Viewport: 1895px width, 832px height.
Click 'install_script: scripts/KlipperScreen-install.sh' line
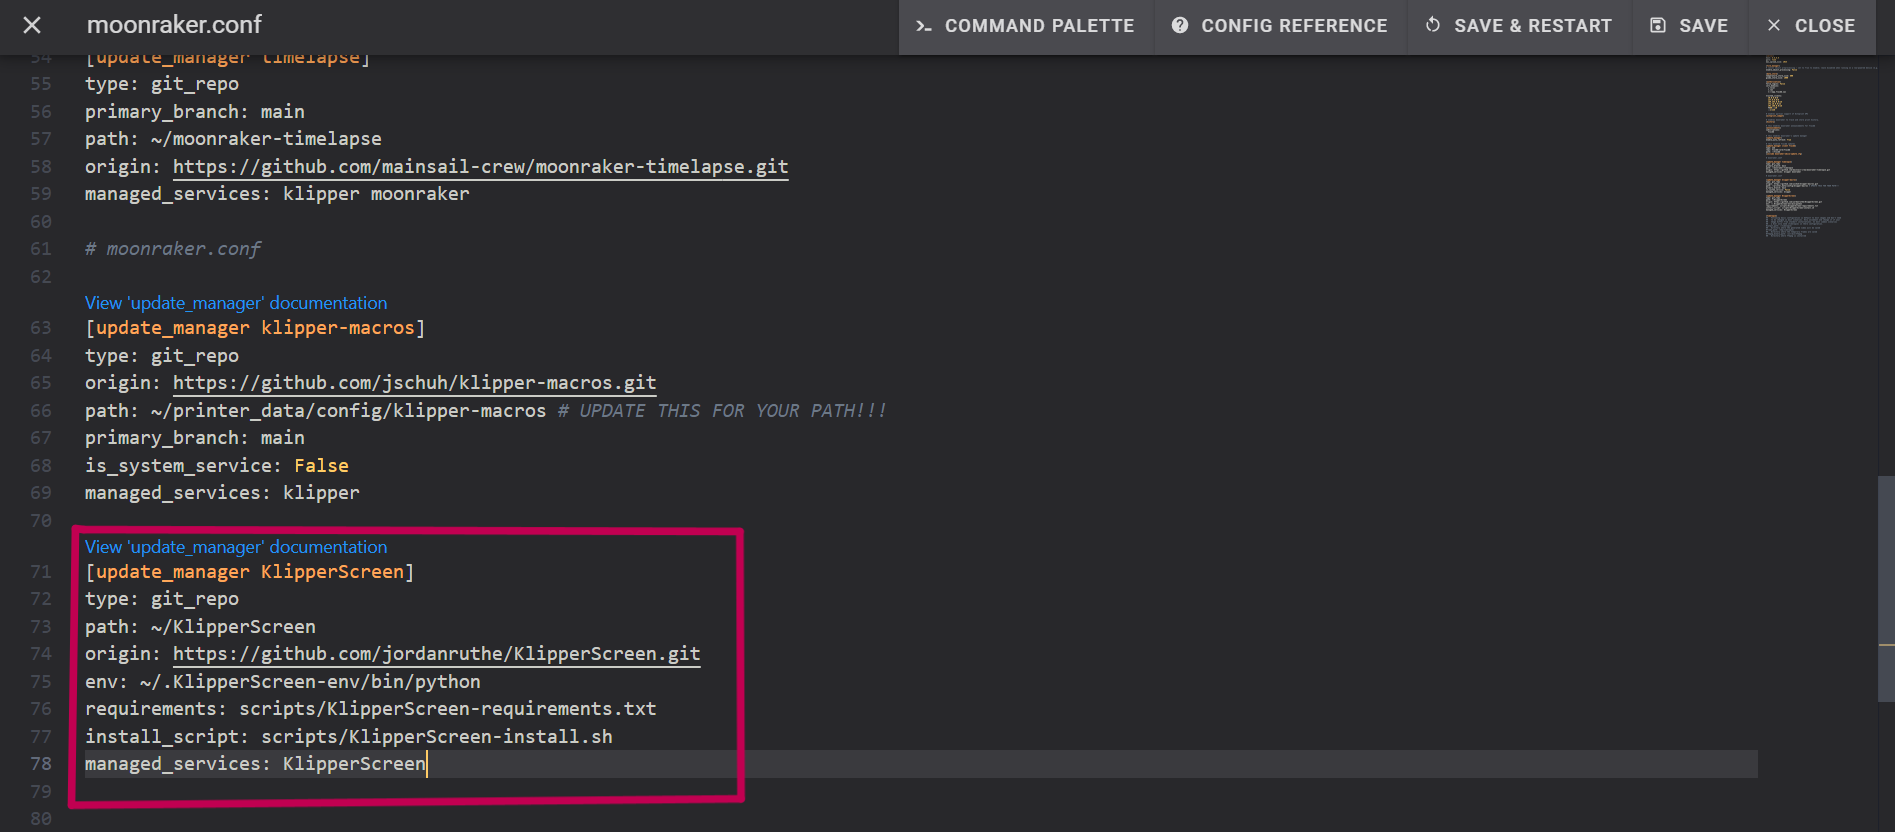click(349, 737)
